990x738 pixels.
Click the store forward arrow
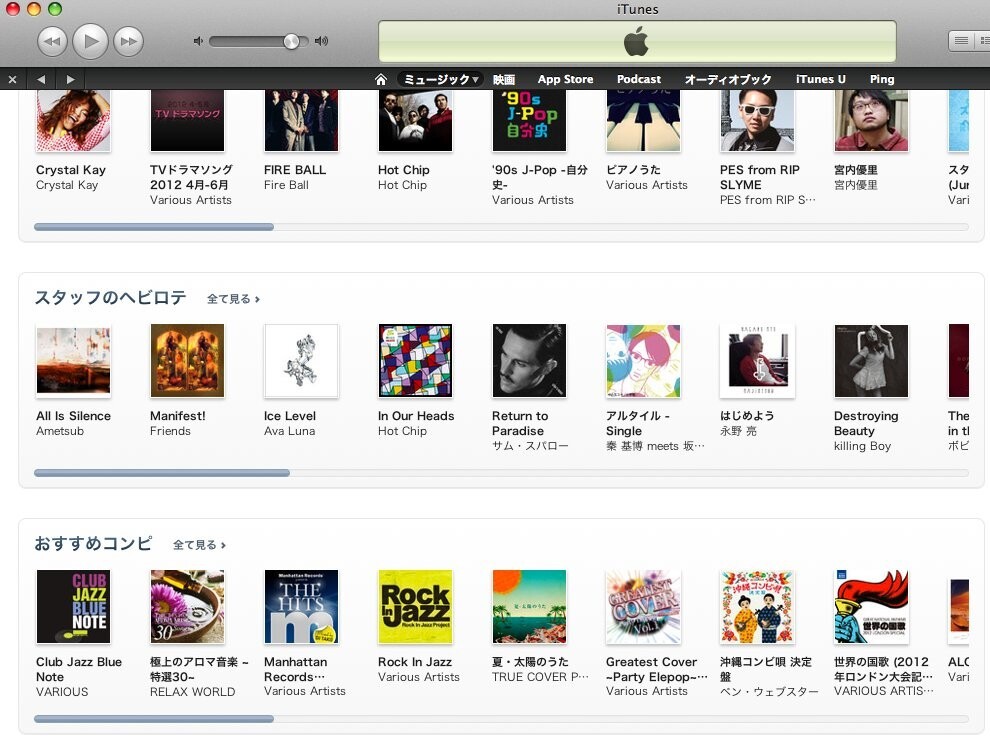click(70, 80)
